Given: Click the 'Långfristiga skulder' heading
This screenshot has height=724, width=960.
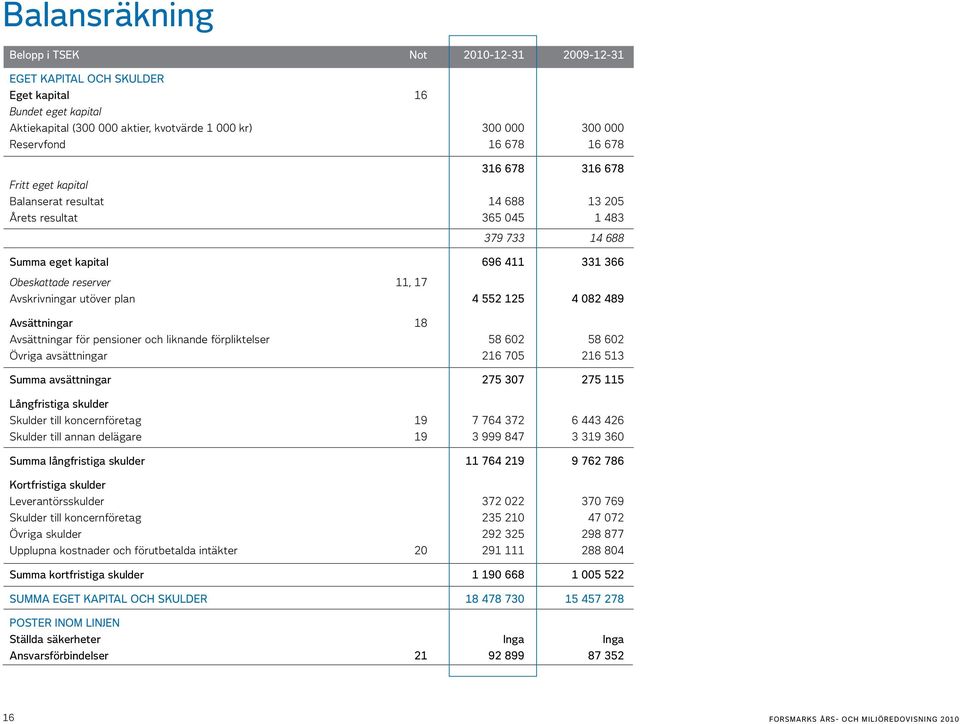Looking at the screenshot, I should pos(59,404).
